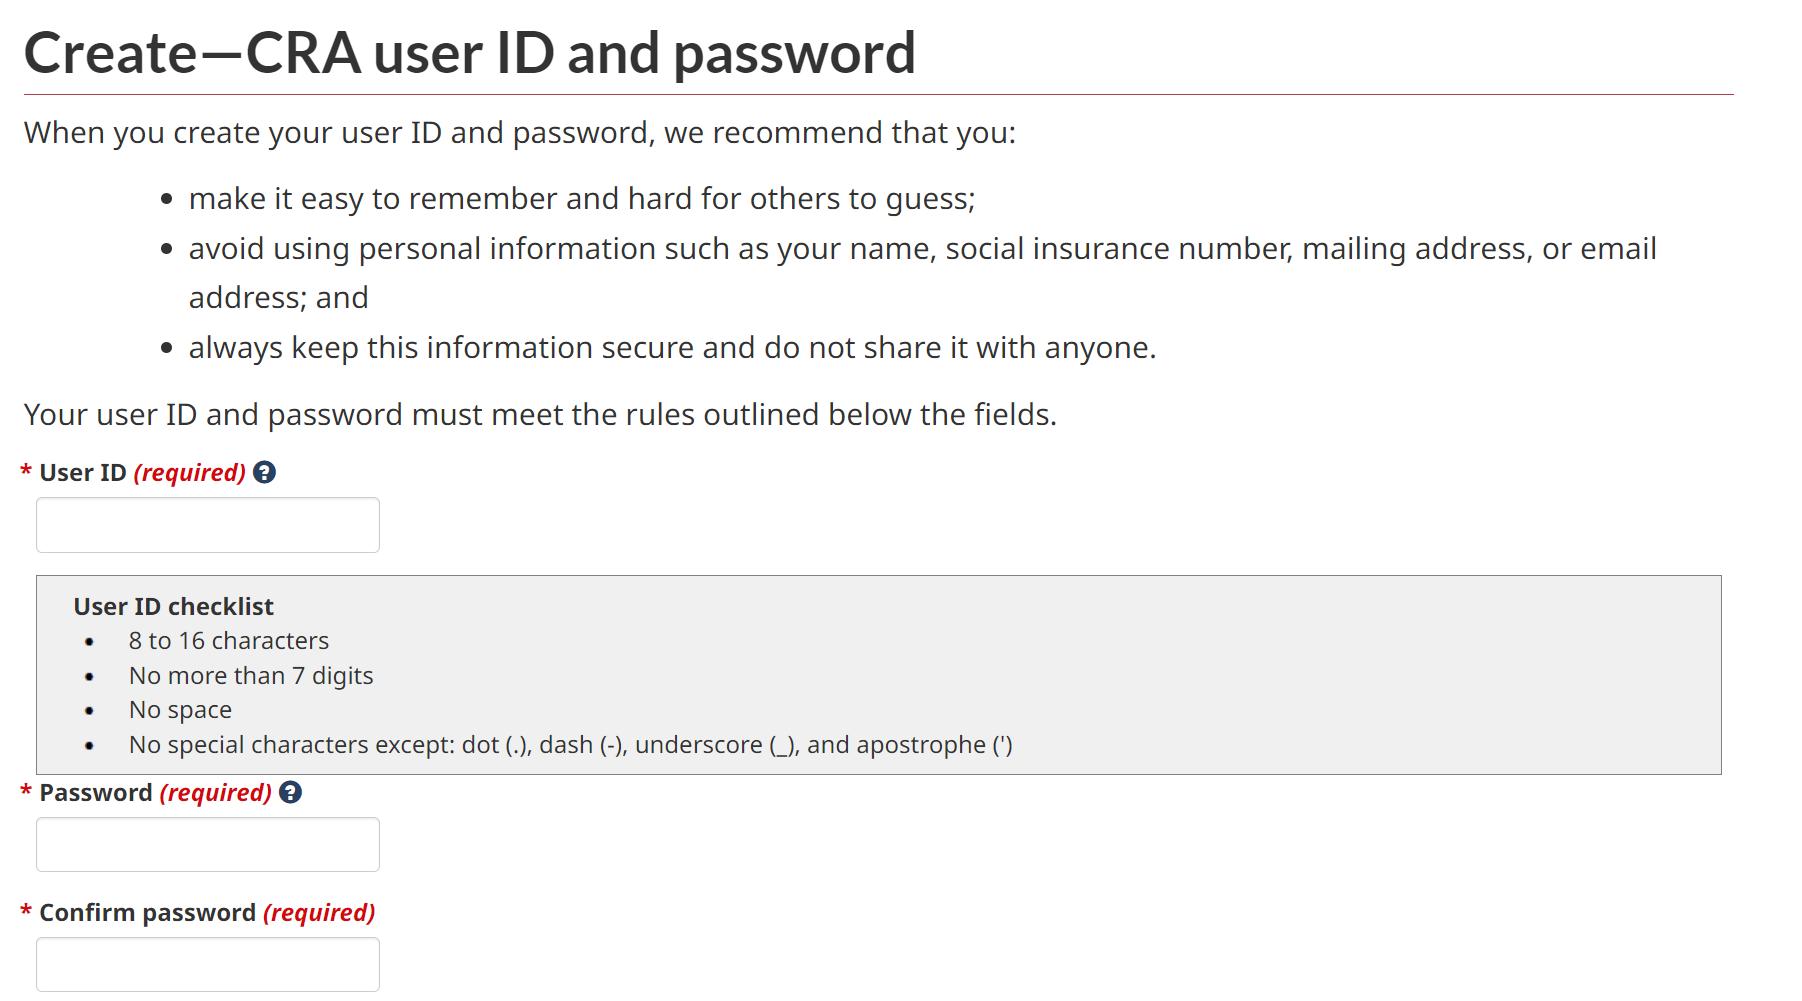This screenshot has height=1001, width=1802.
Task: Select the Confirm password input field
Action: (x=208, y=964)
